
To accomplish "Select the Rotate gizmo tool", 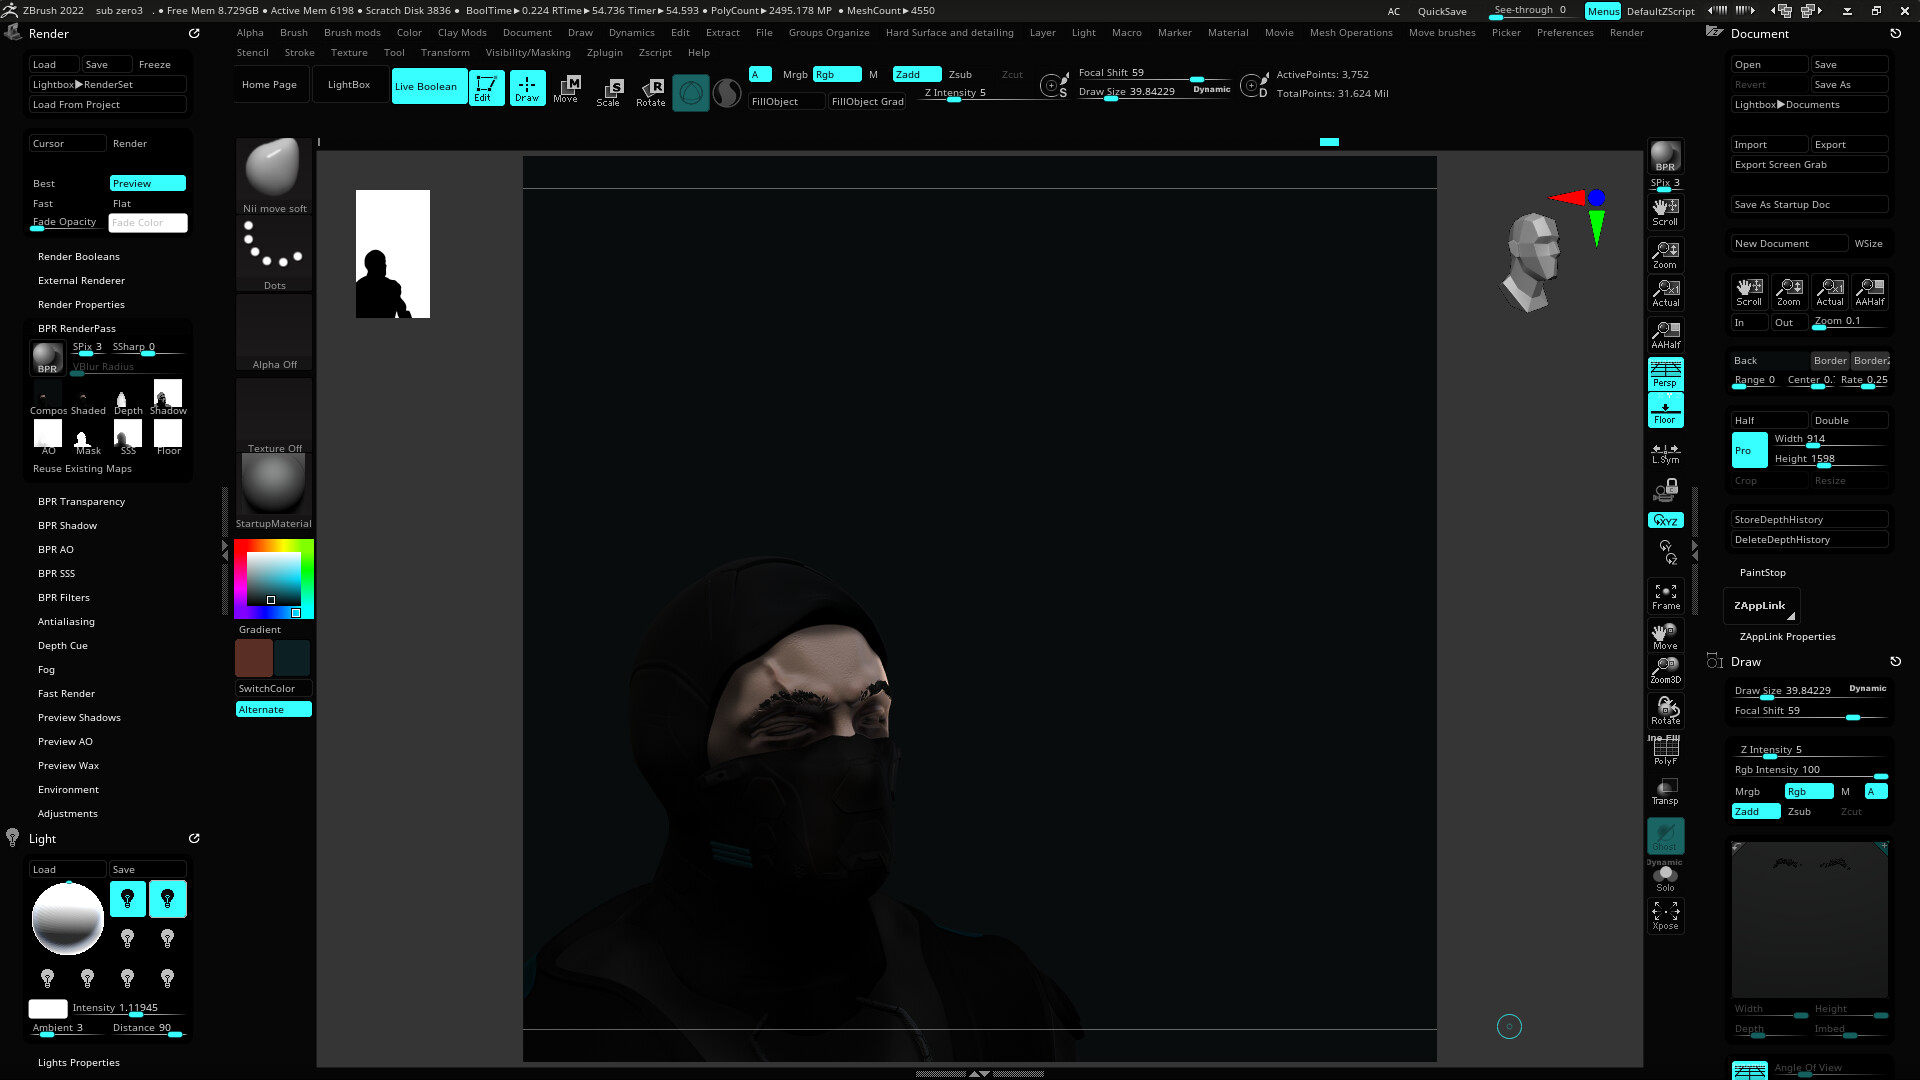I will coord(651,91).
